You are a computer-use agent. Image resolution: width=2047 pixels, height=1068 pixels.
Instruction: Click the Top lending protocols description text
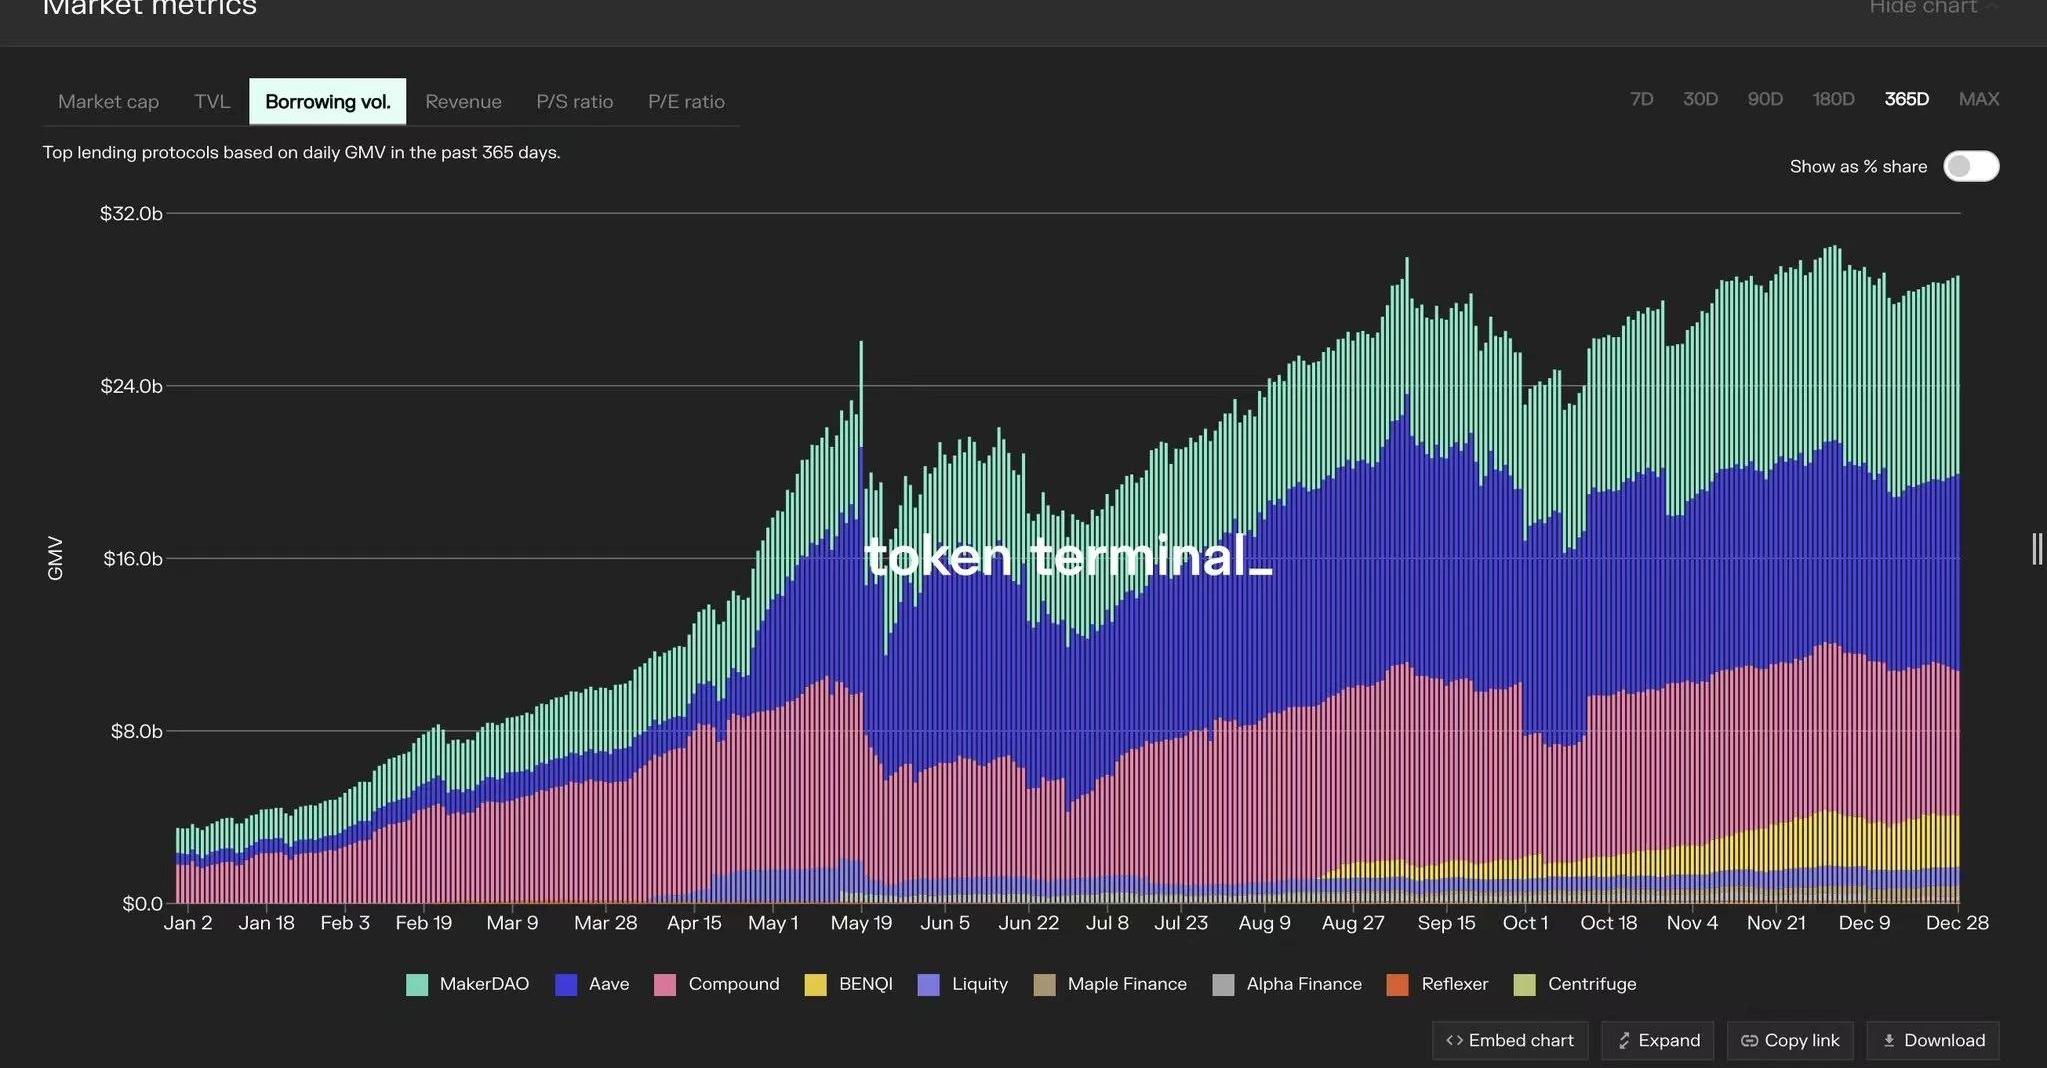pos(301,153)
